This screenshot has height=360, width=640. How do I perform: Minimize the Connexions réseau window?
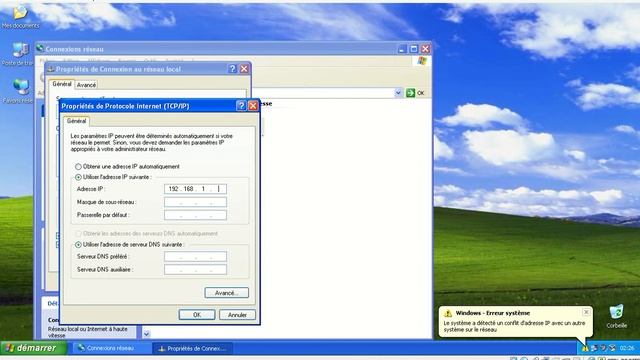pyautogui.click(x=402, y=49)
